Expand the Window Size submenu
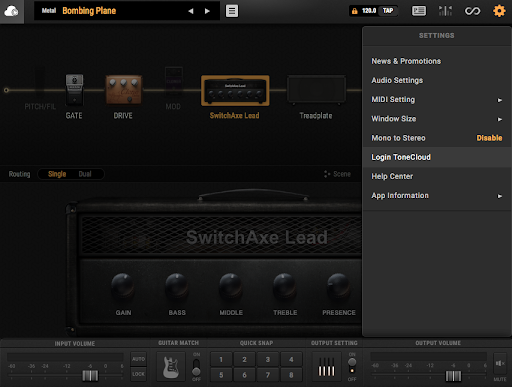Screen dimensions: 512x387 pos(437,119)
